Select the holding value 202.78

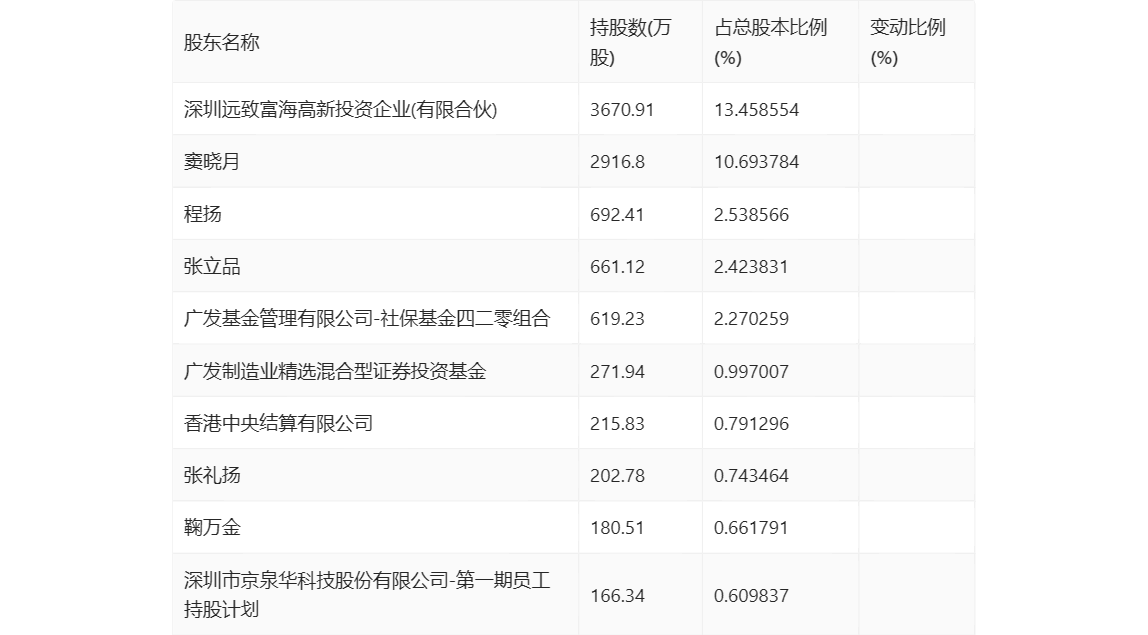(617, 475)
